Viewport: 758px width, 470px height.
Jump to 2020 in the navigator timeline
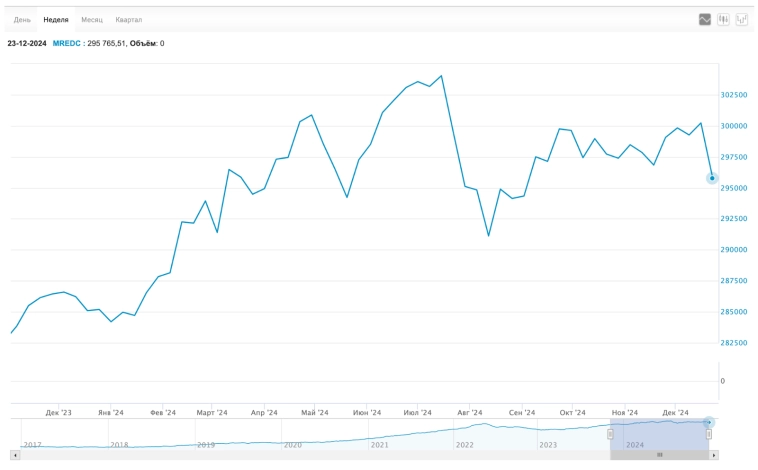tap(291, 444)
